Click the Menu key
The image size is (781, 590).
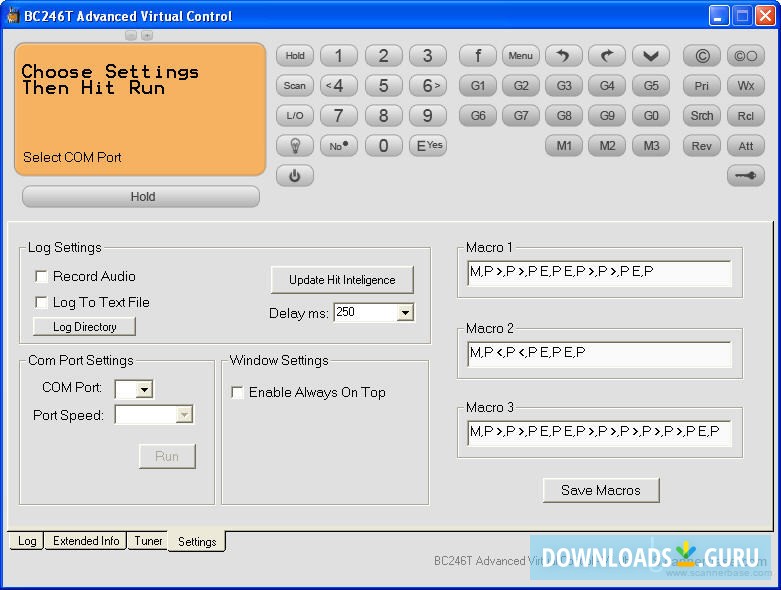(521, 56)
